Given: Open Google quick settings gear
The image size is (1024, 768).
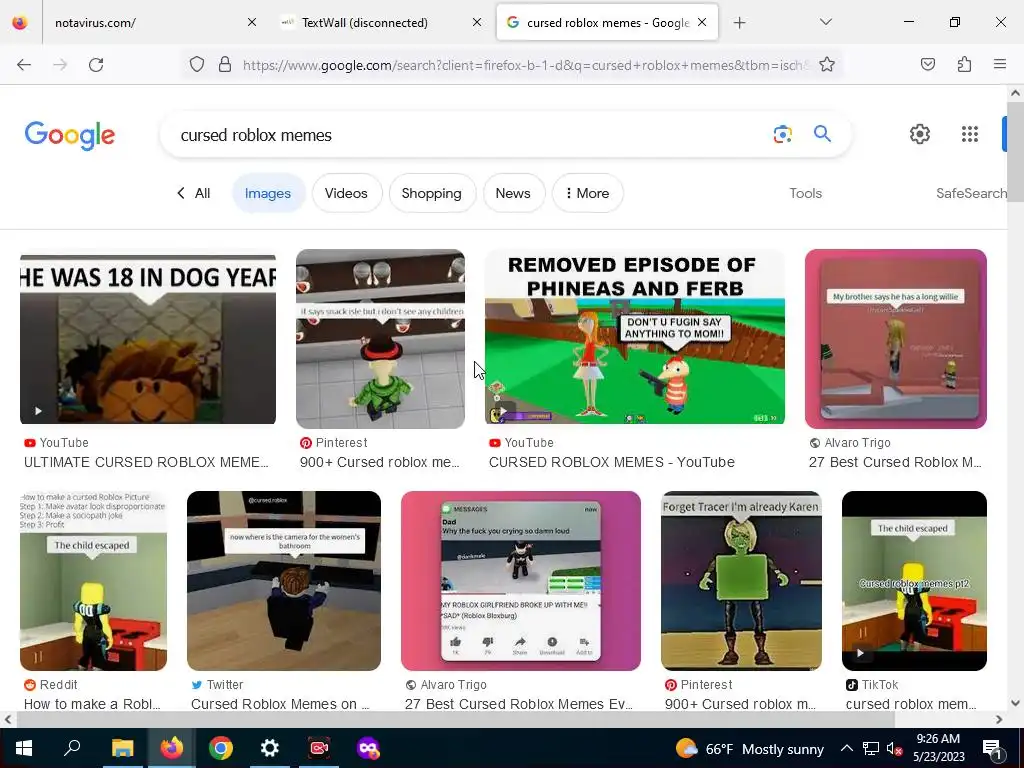Looking at the screenshot, I should [920, 134].
